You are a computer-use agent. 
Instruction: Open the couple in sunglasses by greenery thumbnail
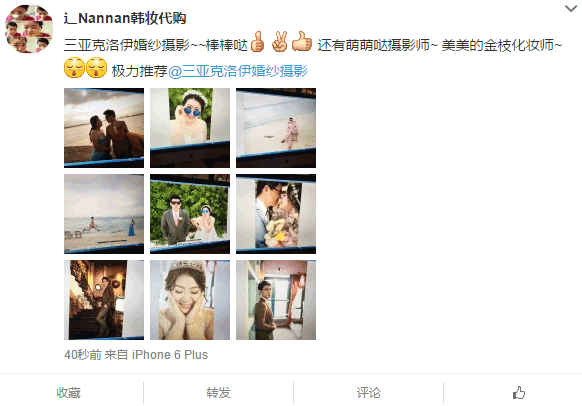click(x=190, y=214)
